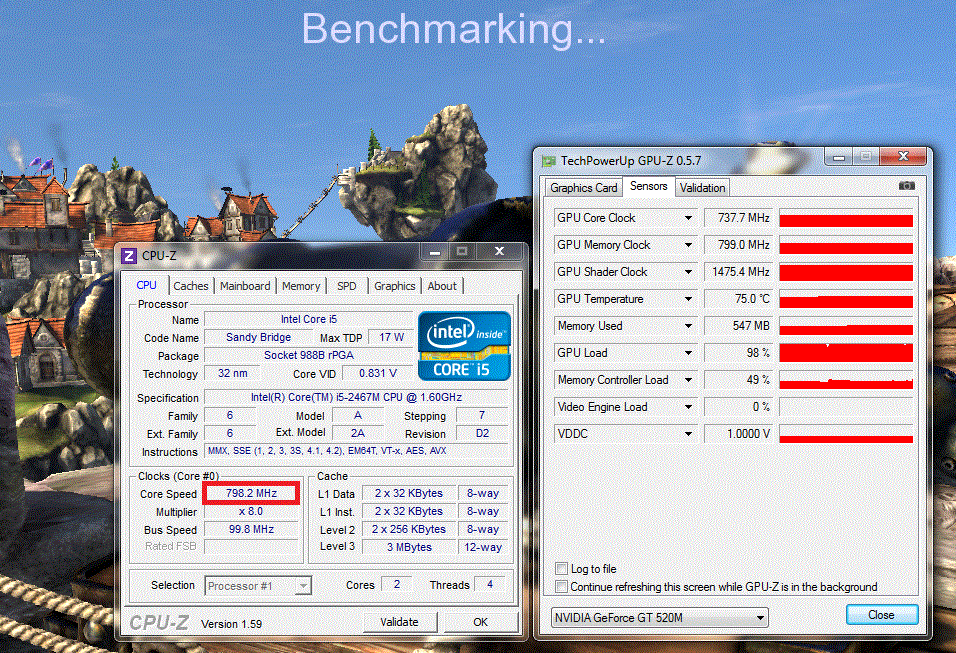
Task: Switch to the Mainboard tab in CPU-Z
Action: click(245, 286)
